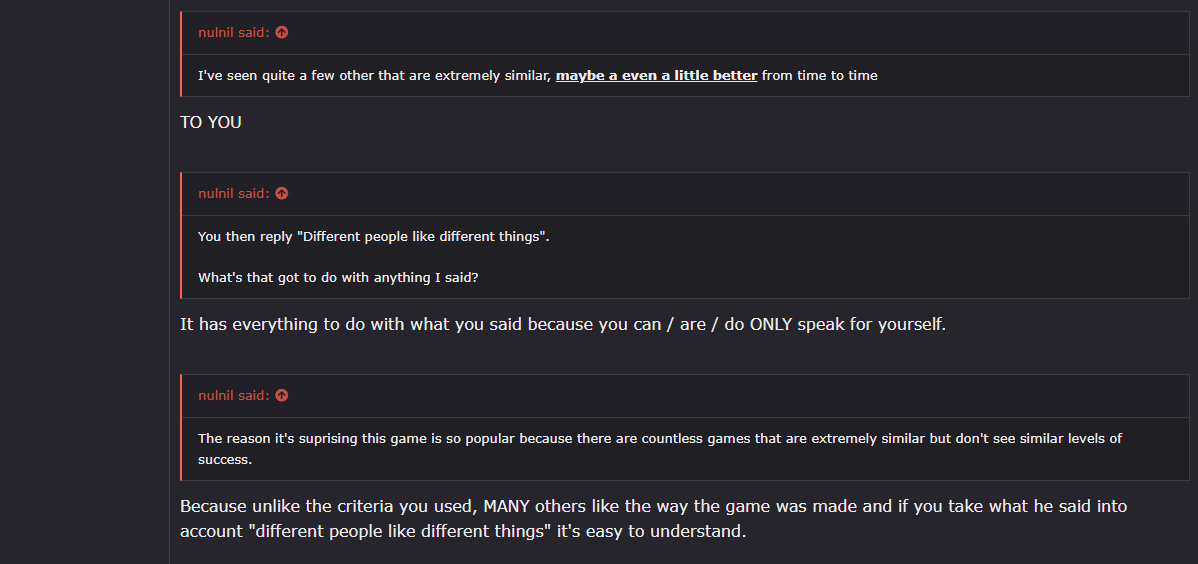This screenshot has width=1198, height=564.
Task: Click the word "ONLY" in the reply
Action: pos(771,324)
